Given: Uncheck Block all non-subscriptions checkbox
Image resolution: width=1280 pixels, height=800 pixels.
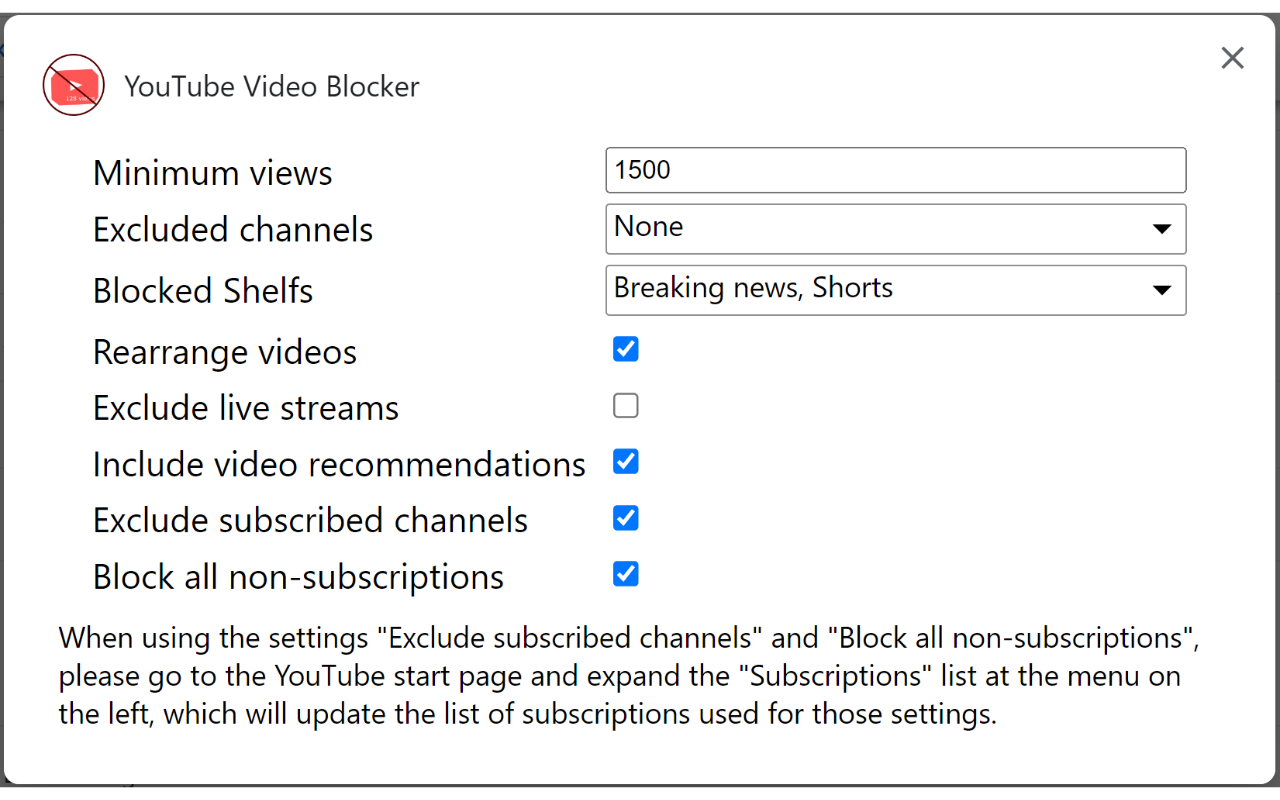Looking at the screenshot, I should point(626,574).
